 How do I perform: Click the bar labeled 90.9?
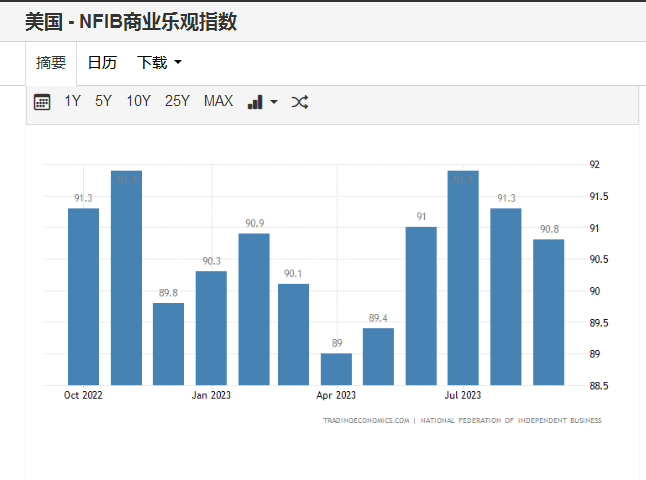tap(254, 308)
